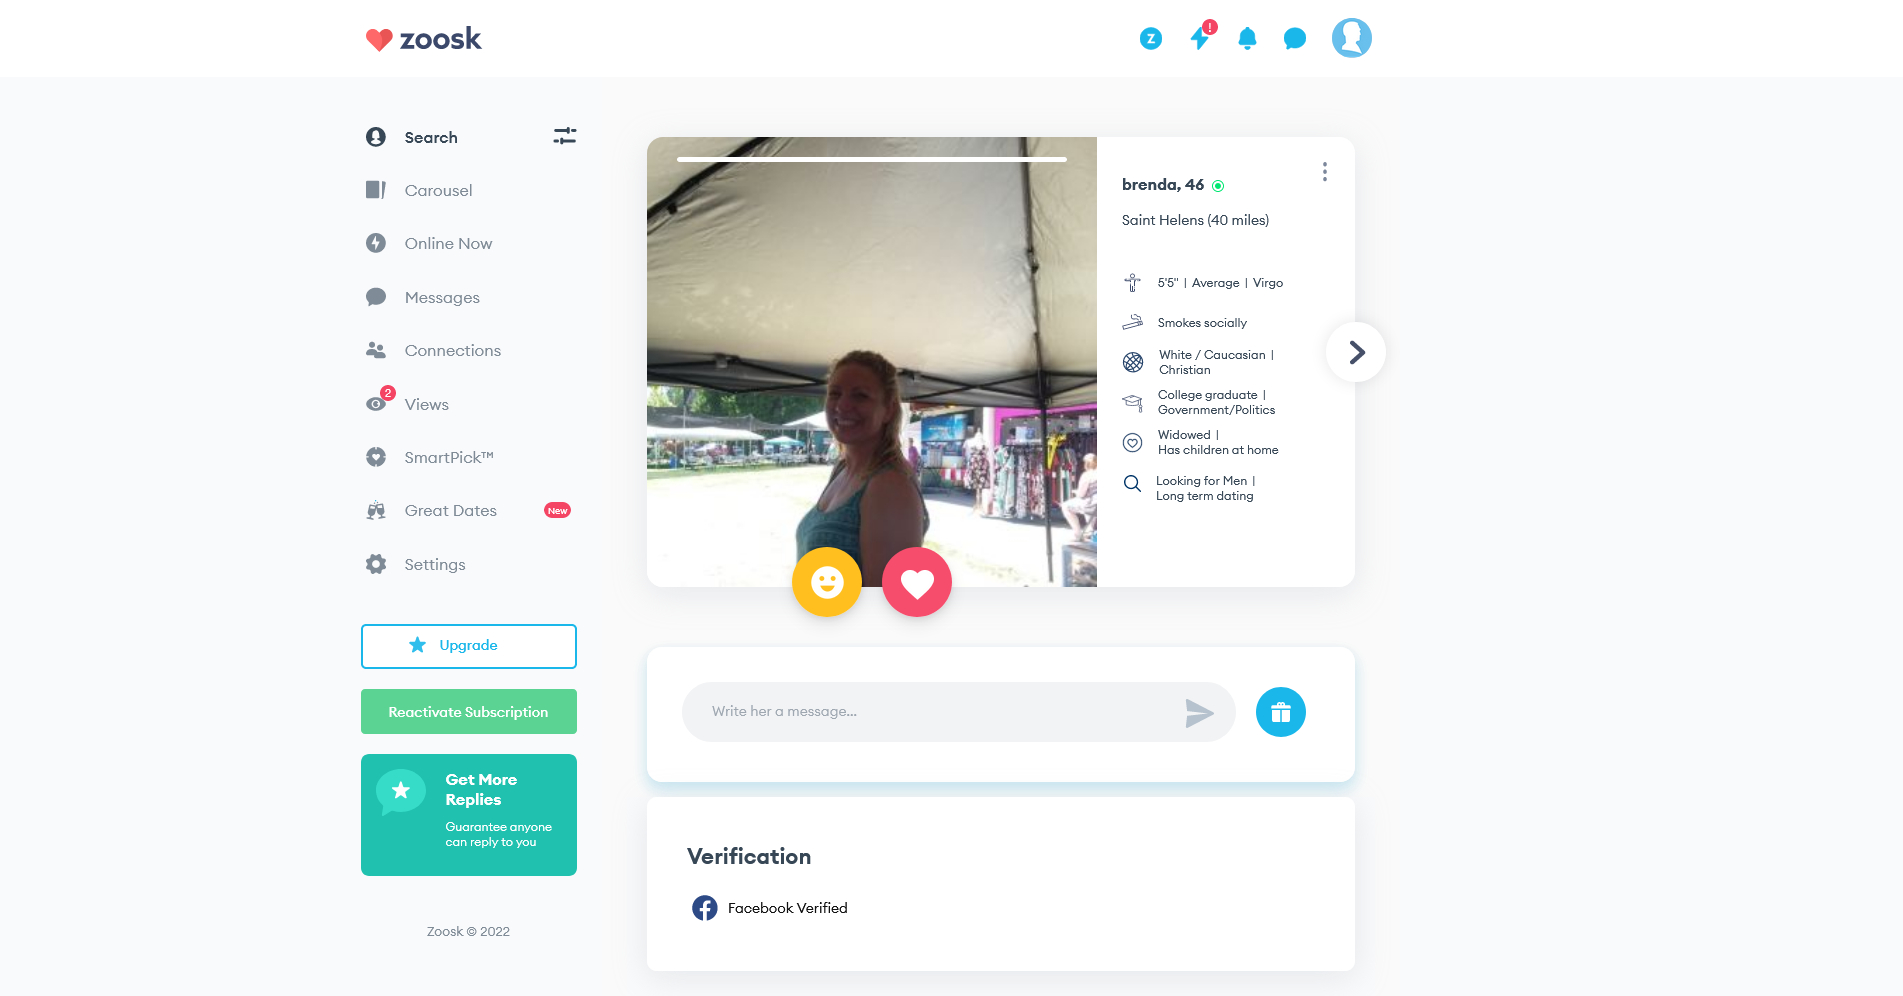Viewport: 1903px width, 996px height.
Task: Click the White / Caucasian Christian detail
Action: pyautogui.click(x=1216, y=362)
